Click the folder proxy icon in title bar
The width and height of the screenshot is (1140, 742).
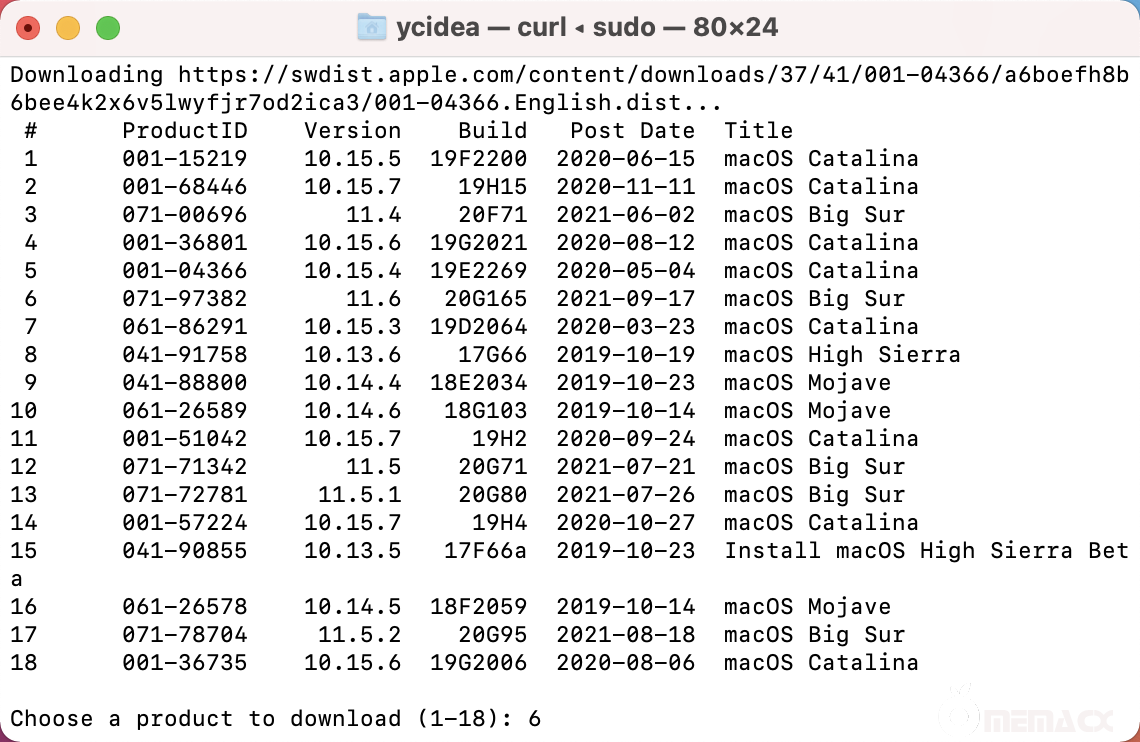click(x=371, y=27)
